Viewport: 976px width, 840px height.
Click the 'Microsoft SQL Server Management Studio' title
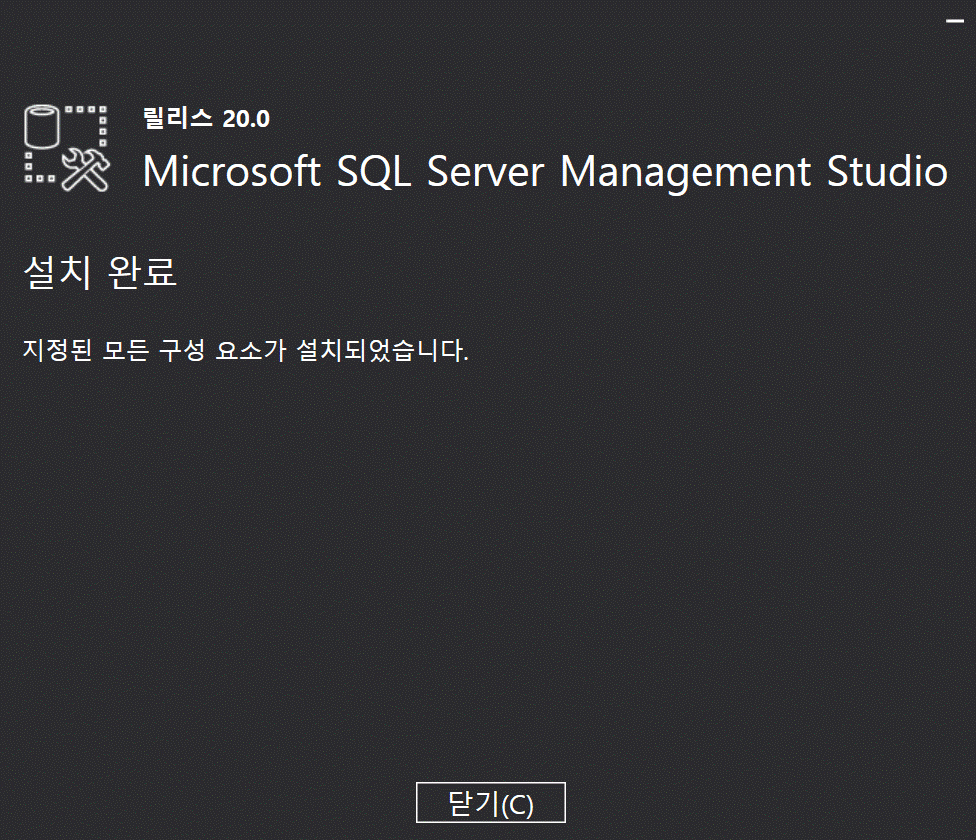coord(545,172)
